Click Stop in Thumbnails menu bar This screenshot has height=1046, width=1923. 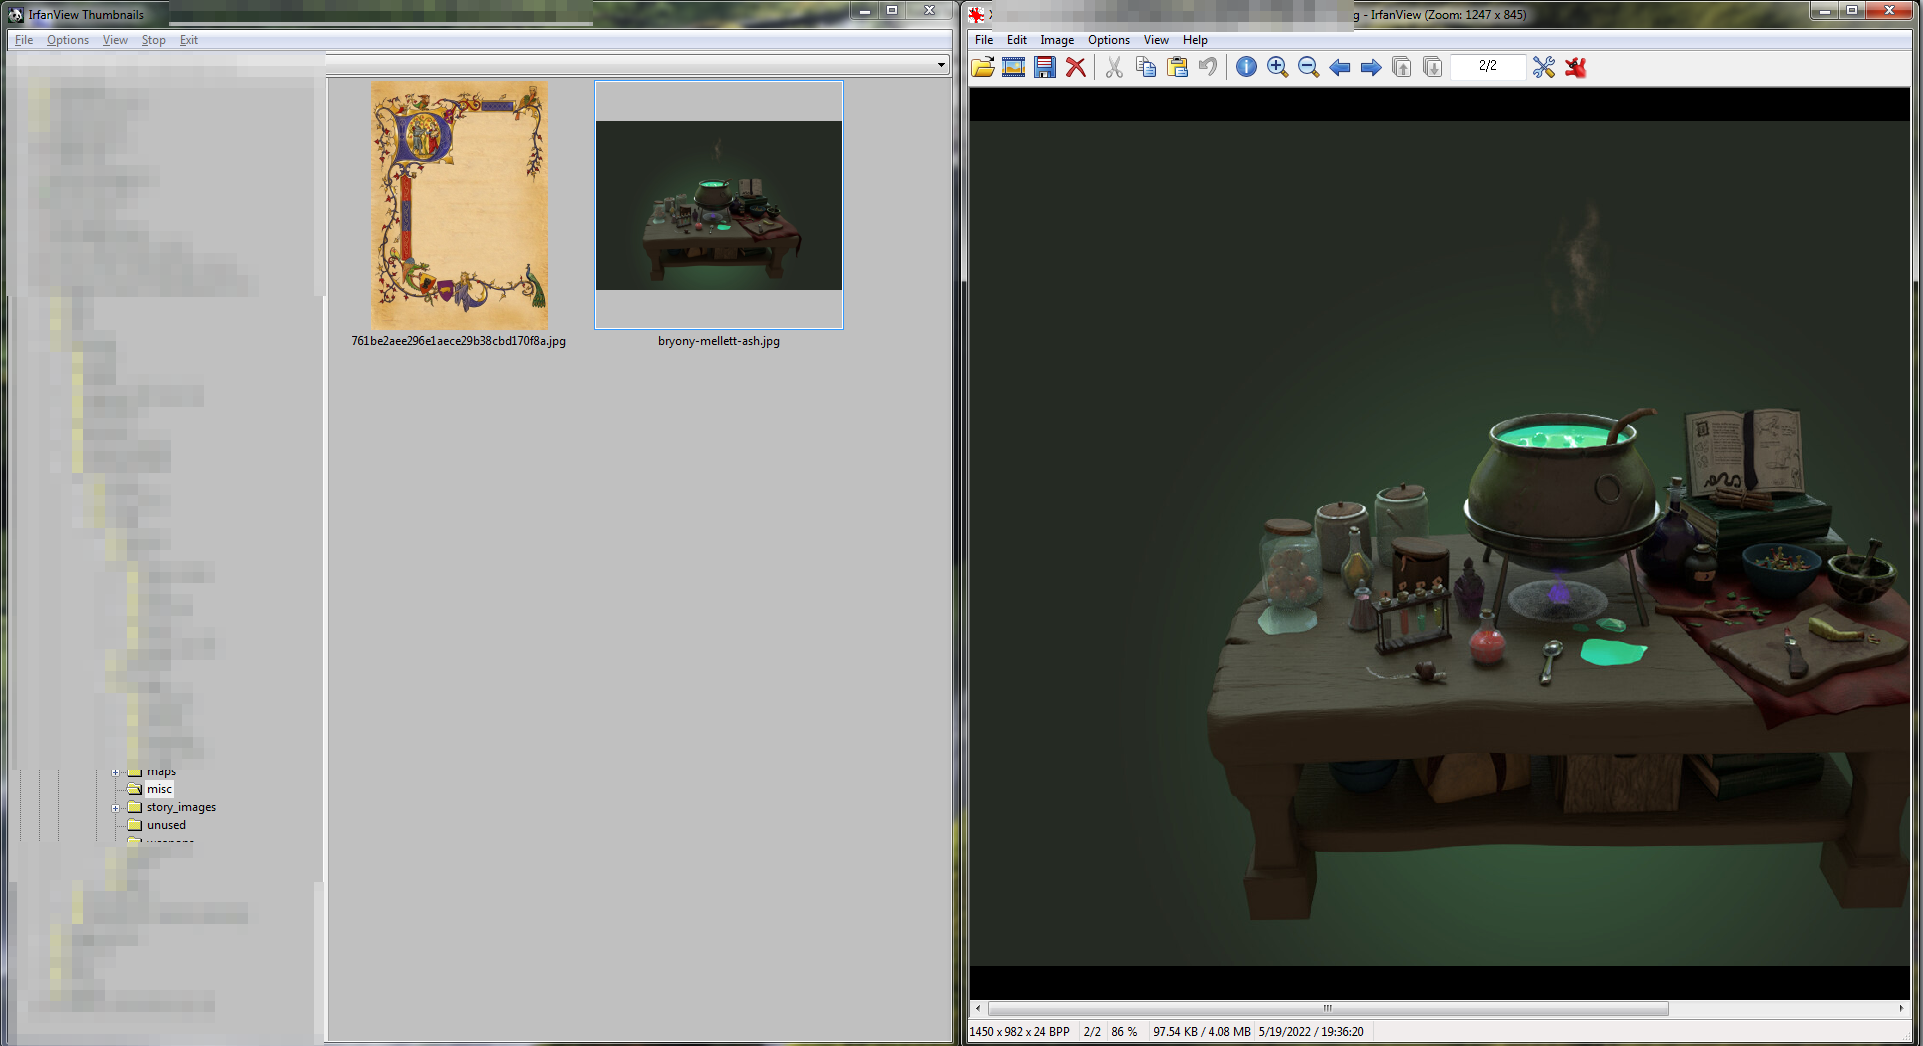153,40
